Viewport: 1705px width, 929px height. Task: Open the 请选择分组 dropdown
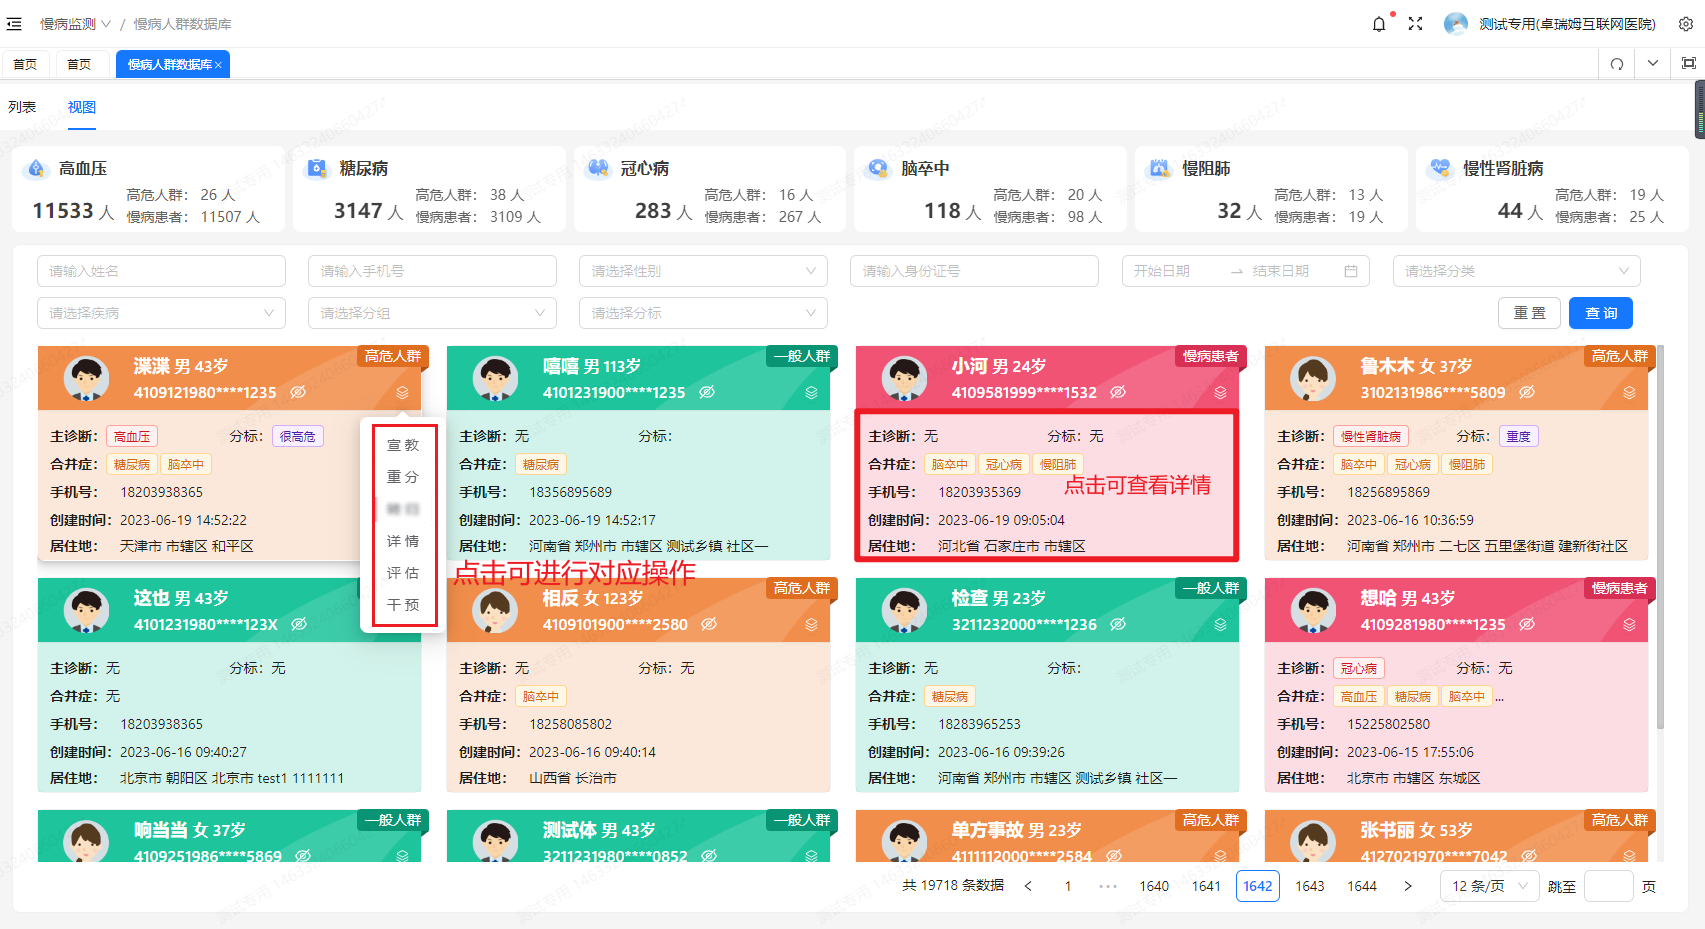432,313
